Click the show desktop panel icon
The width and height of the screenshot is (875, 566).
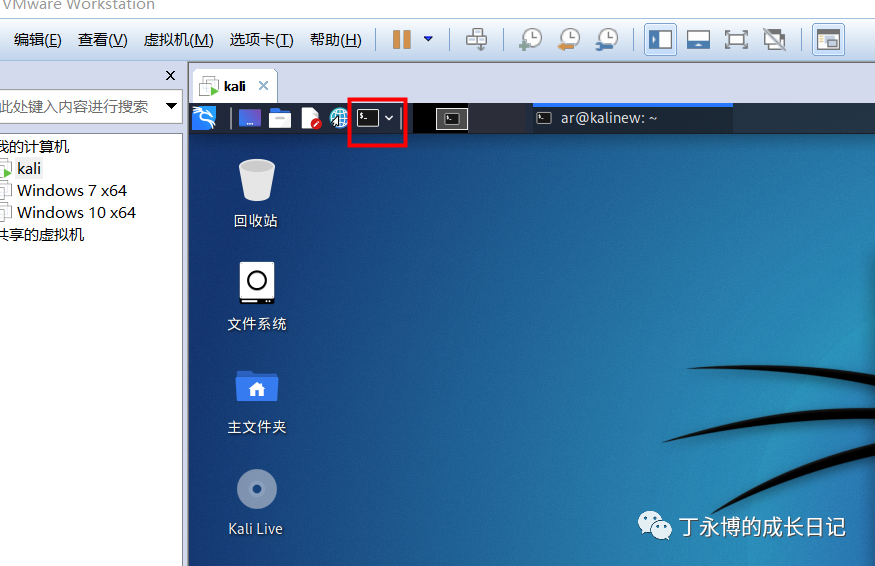tap(249, 118)
